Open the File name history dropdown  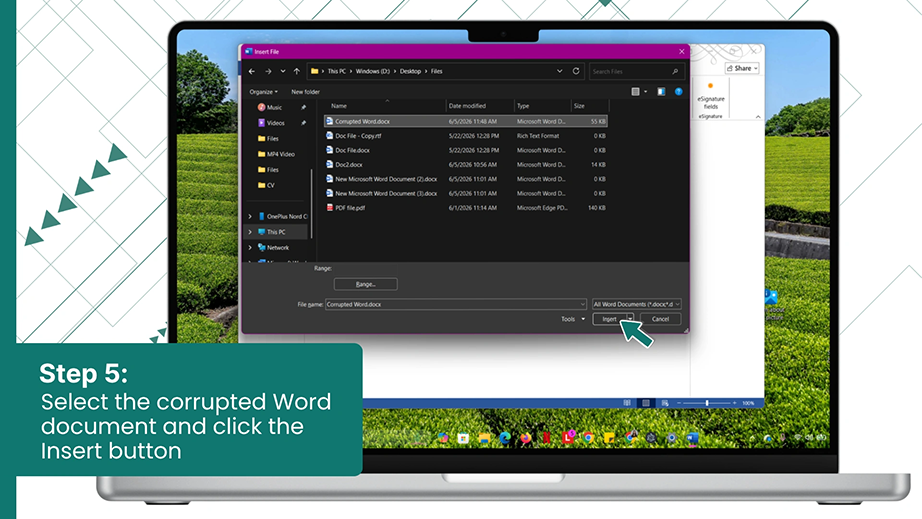pos(582,304)
